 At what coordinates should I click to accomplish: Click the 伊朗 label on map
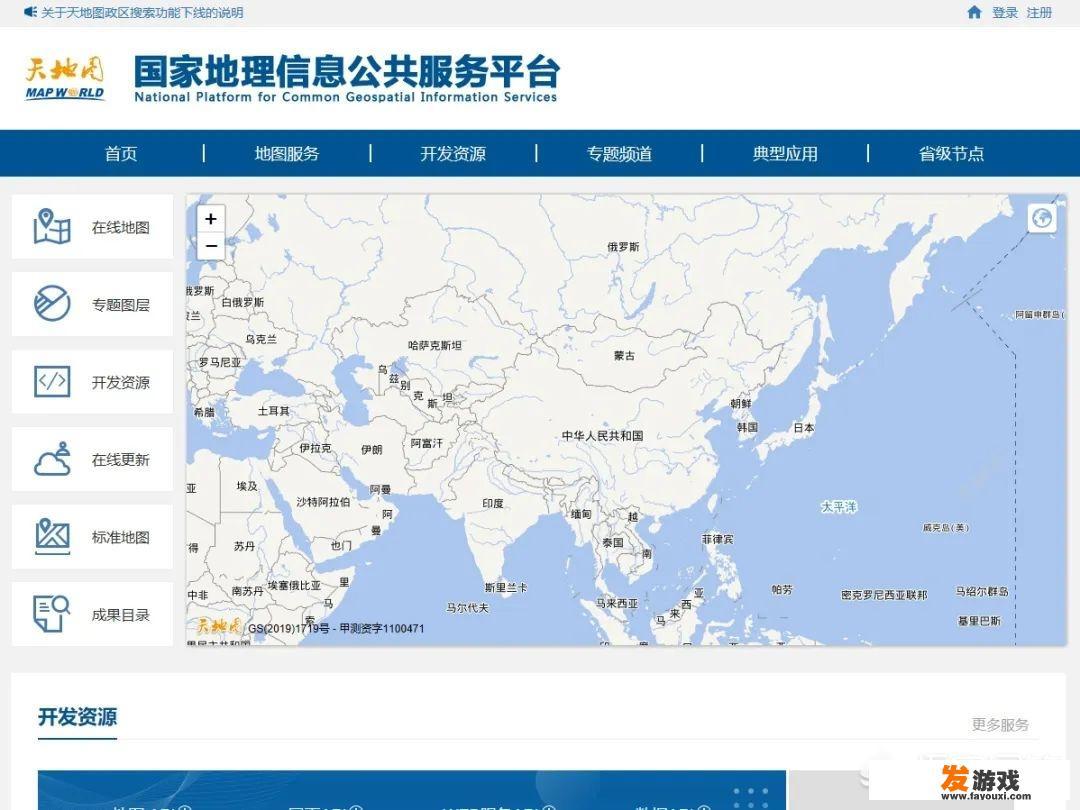coord(372,450)
